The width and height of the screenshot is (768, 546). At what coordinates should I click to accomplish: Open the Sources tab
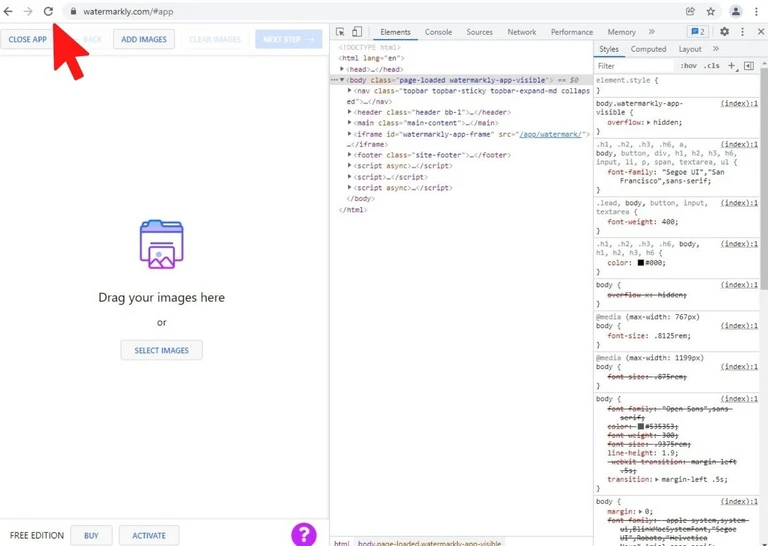click(480, 32)
